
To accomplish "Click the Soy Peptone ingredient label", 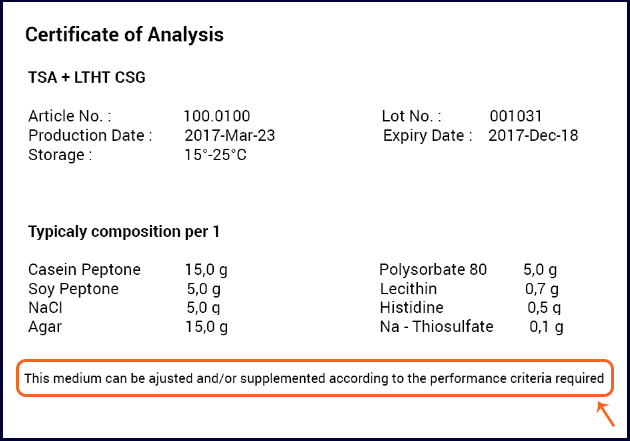I will [74, 289].
